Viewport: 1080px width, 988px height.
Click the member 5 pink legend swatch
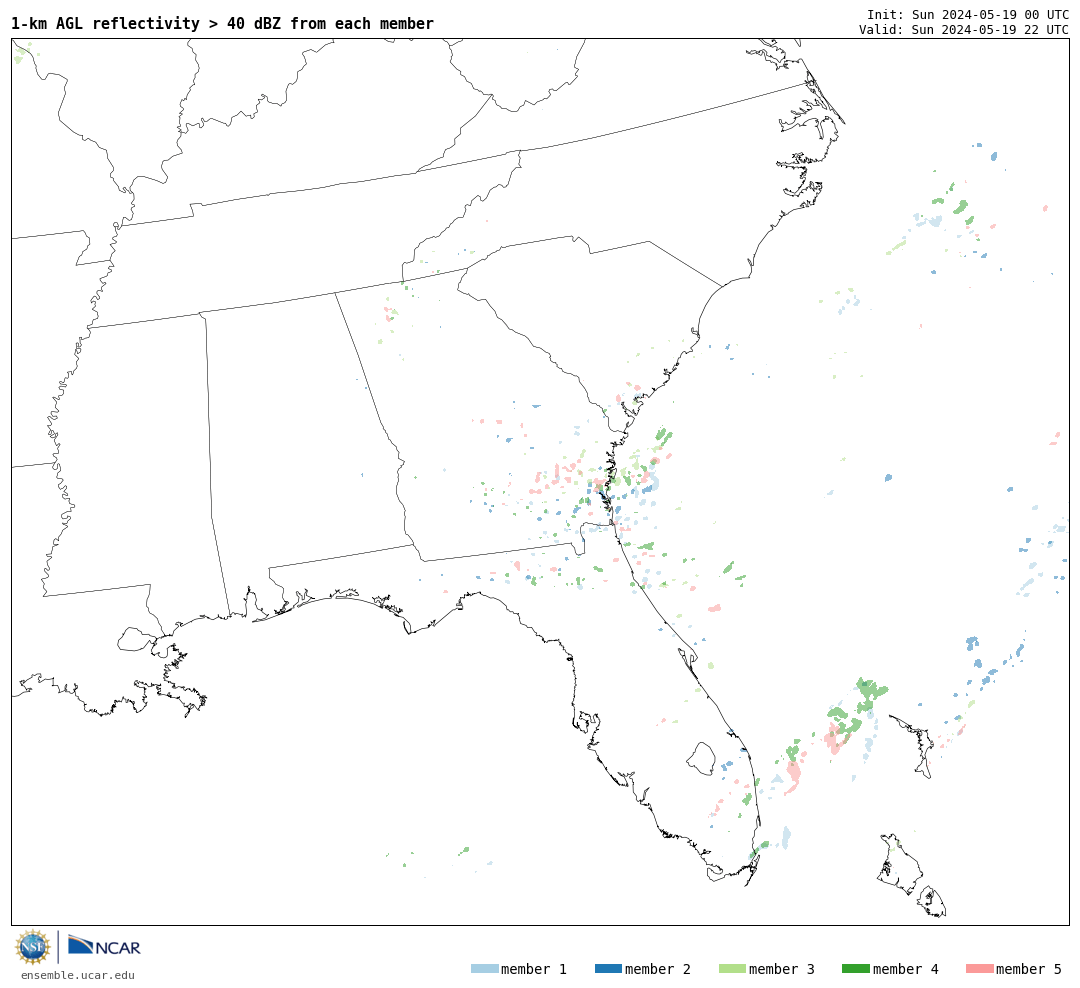pos(979,969)
